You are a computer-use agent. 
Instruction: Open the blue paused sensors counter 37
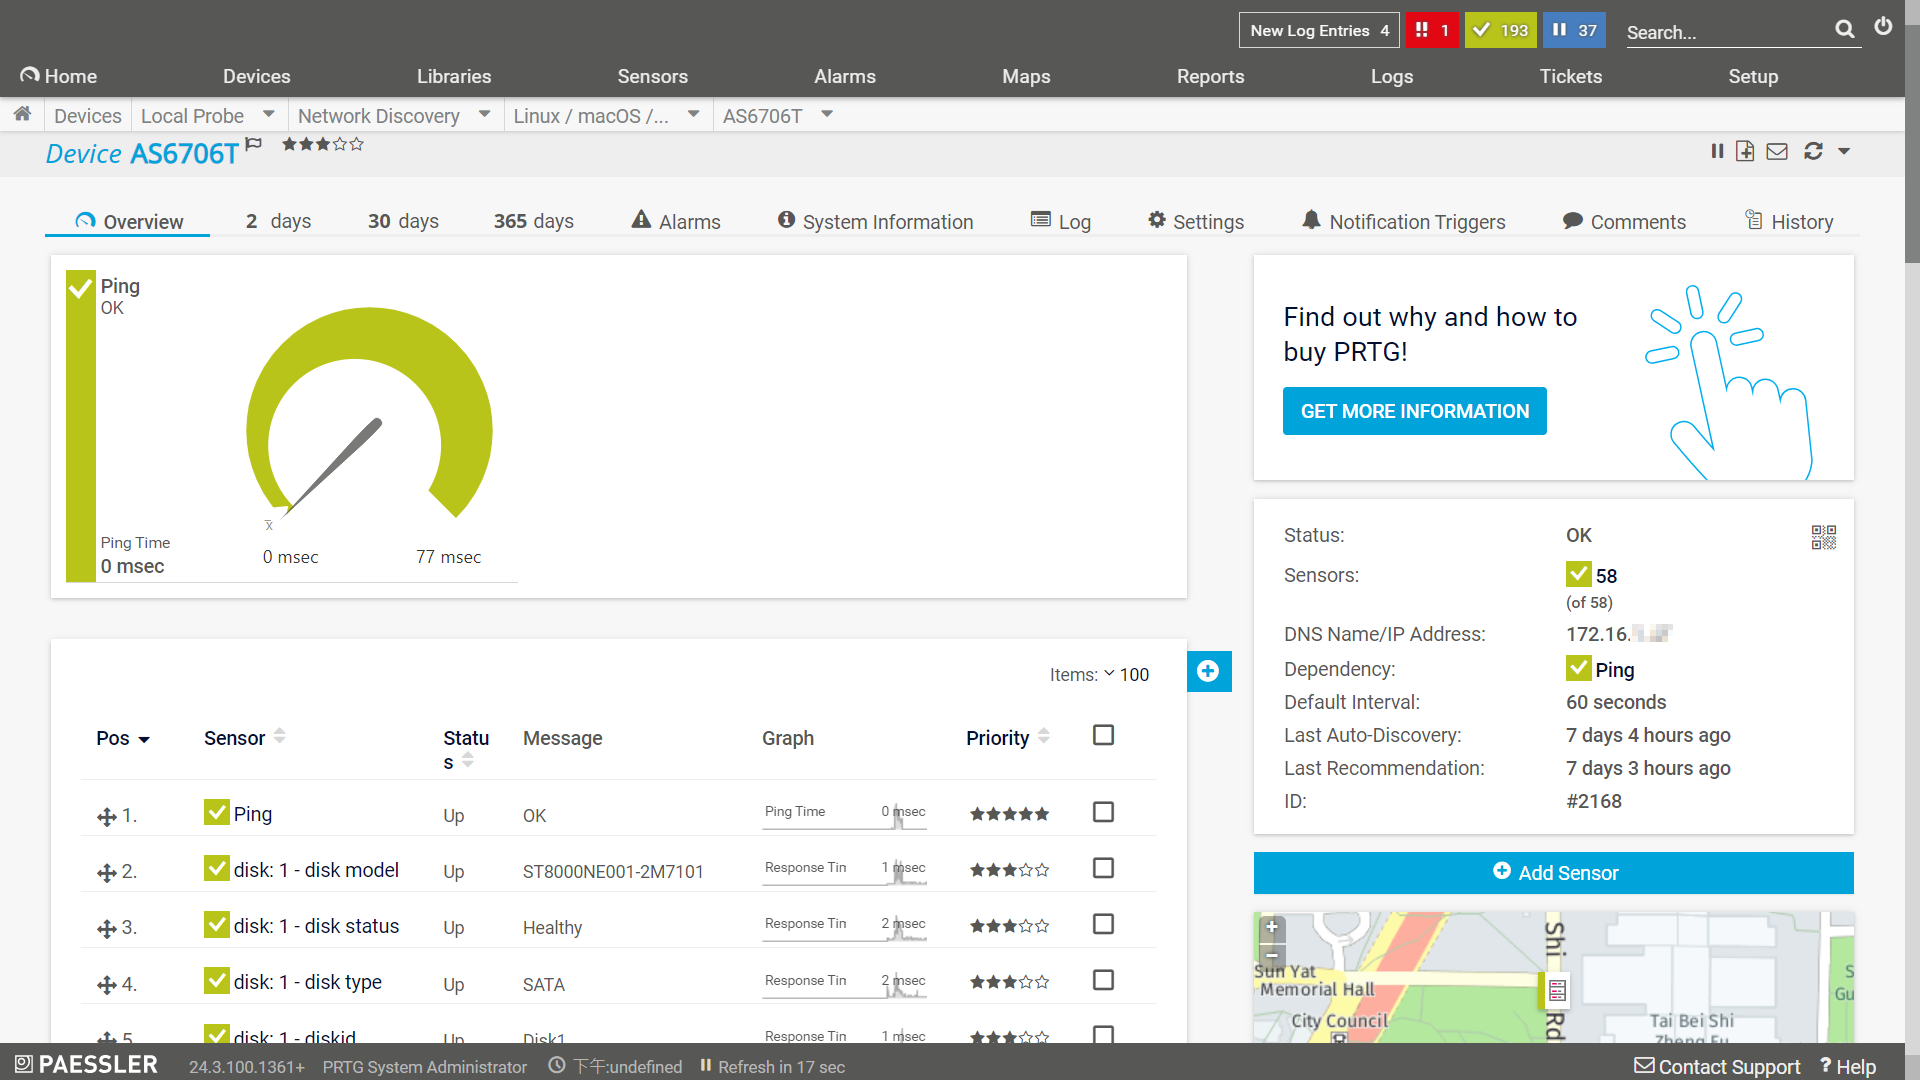(x=1574, y=30)
